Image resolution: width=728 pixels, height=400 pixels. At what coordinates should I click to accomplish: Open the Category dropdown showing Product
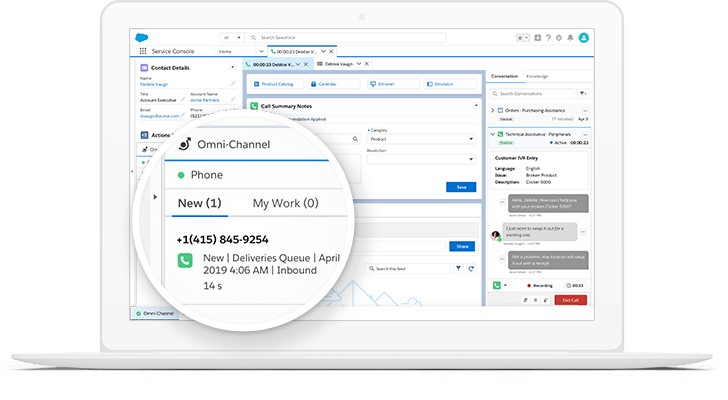(x=420, y=139)
